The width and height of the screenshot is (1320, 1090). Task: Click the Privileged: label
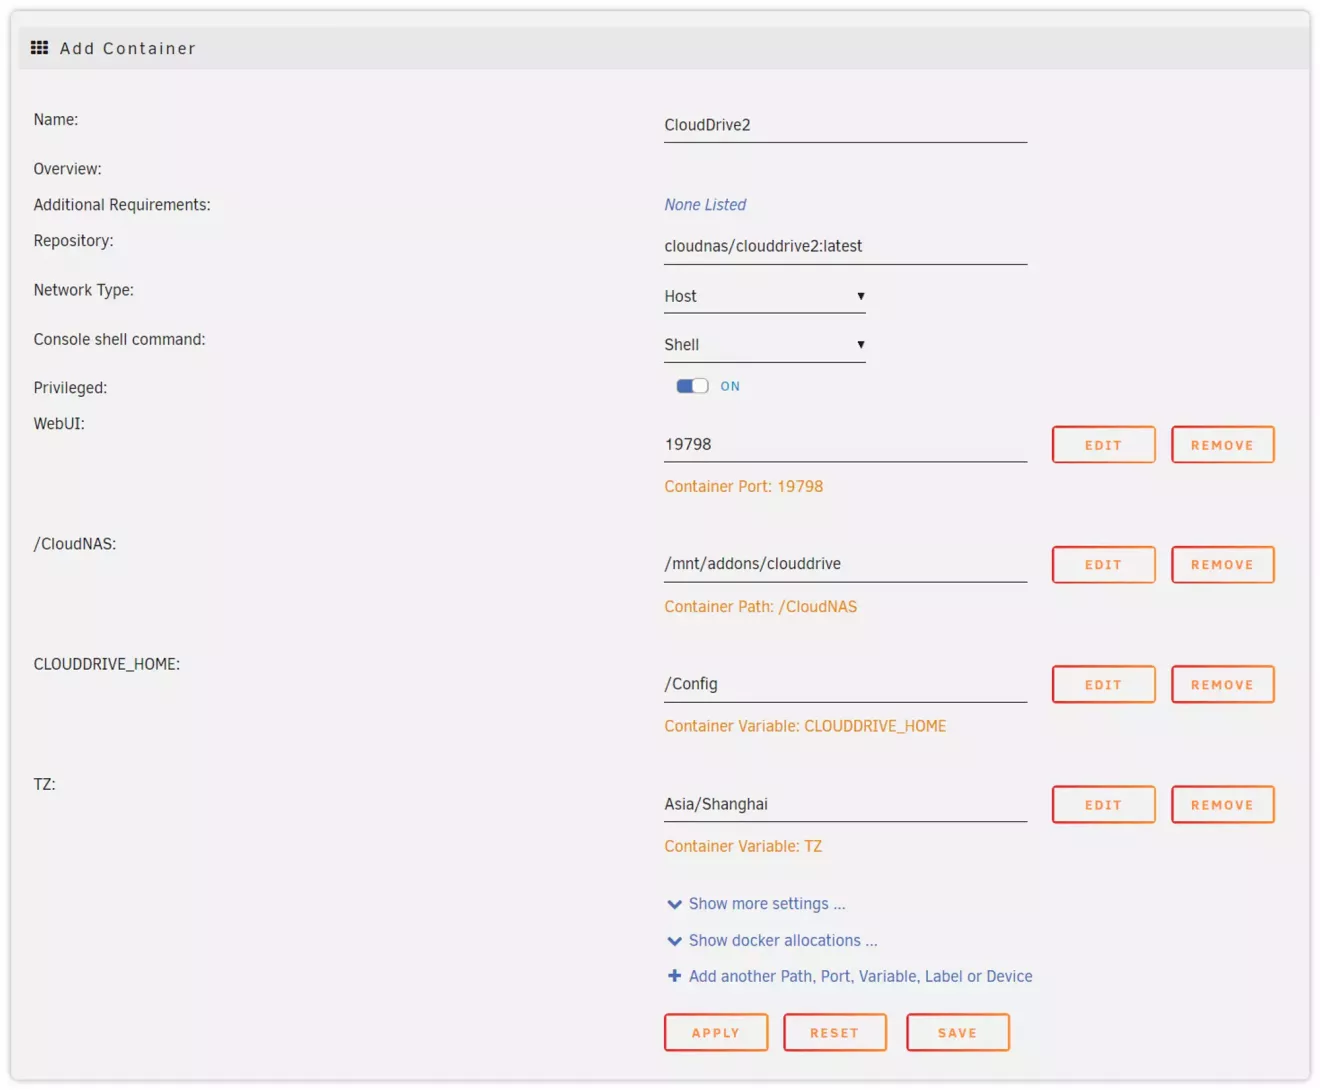click(70, 388)
